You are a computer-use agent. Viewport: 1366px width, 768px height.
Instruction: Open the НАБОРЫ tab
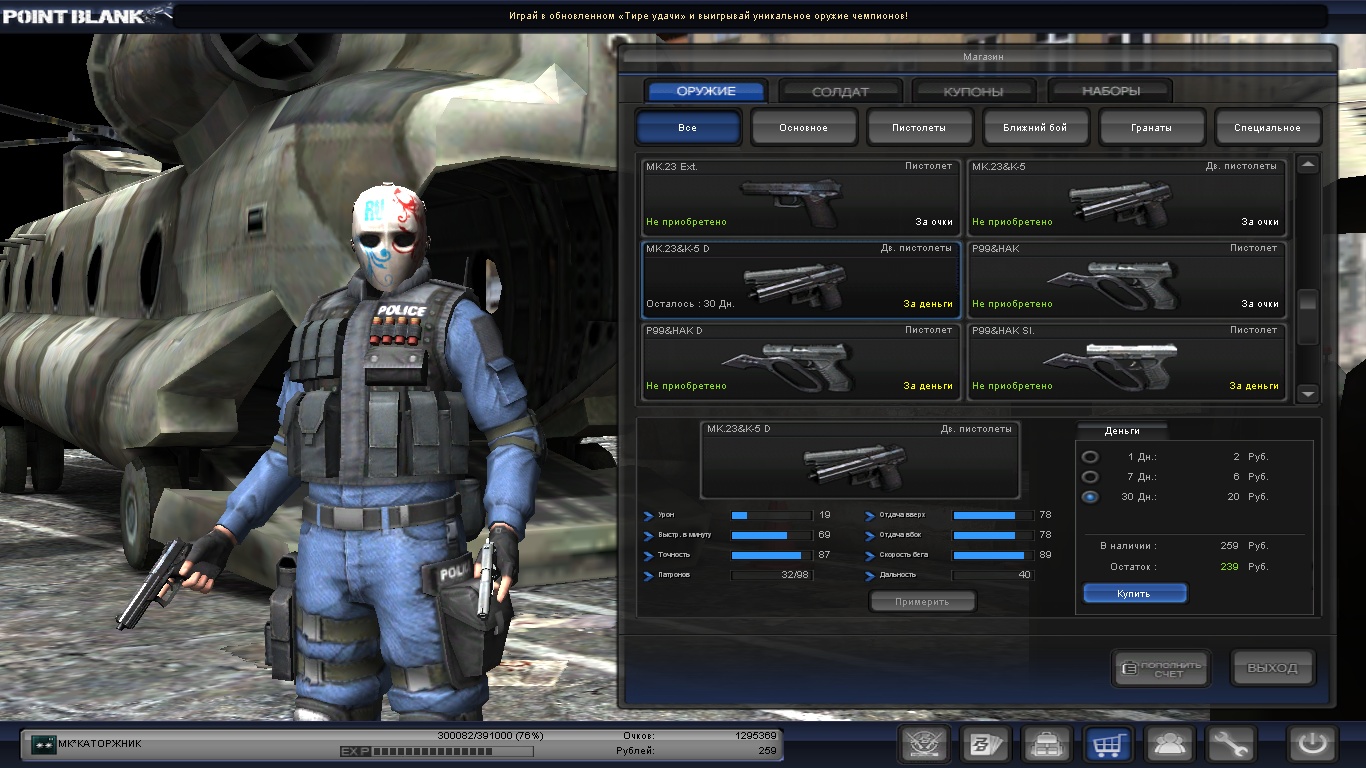pos(1111,91)
